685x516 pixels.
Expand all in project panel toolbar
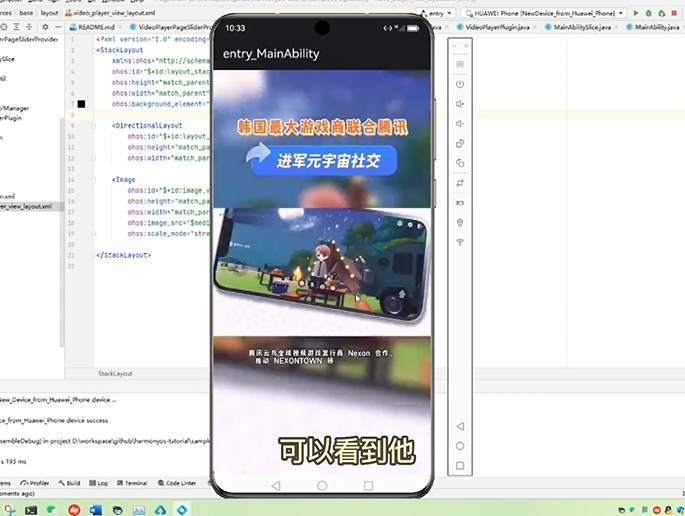(16, 27)
